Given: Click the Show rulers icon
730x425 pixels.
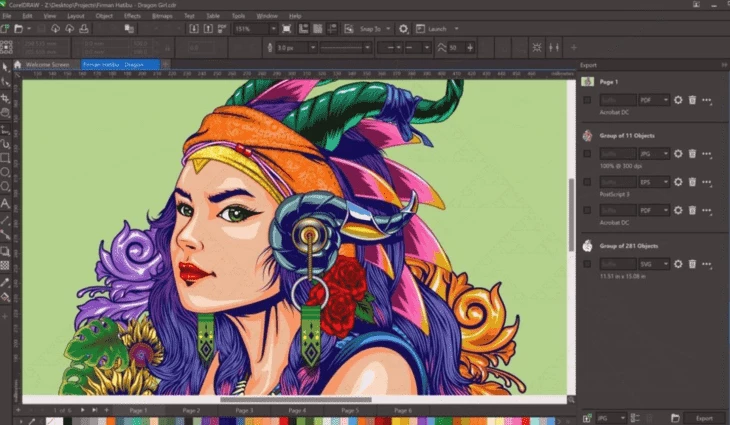Looking at the screenshot, I should [x=304, y=29].
